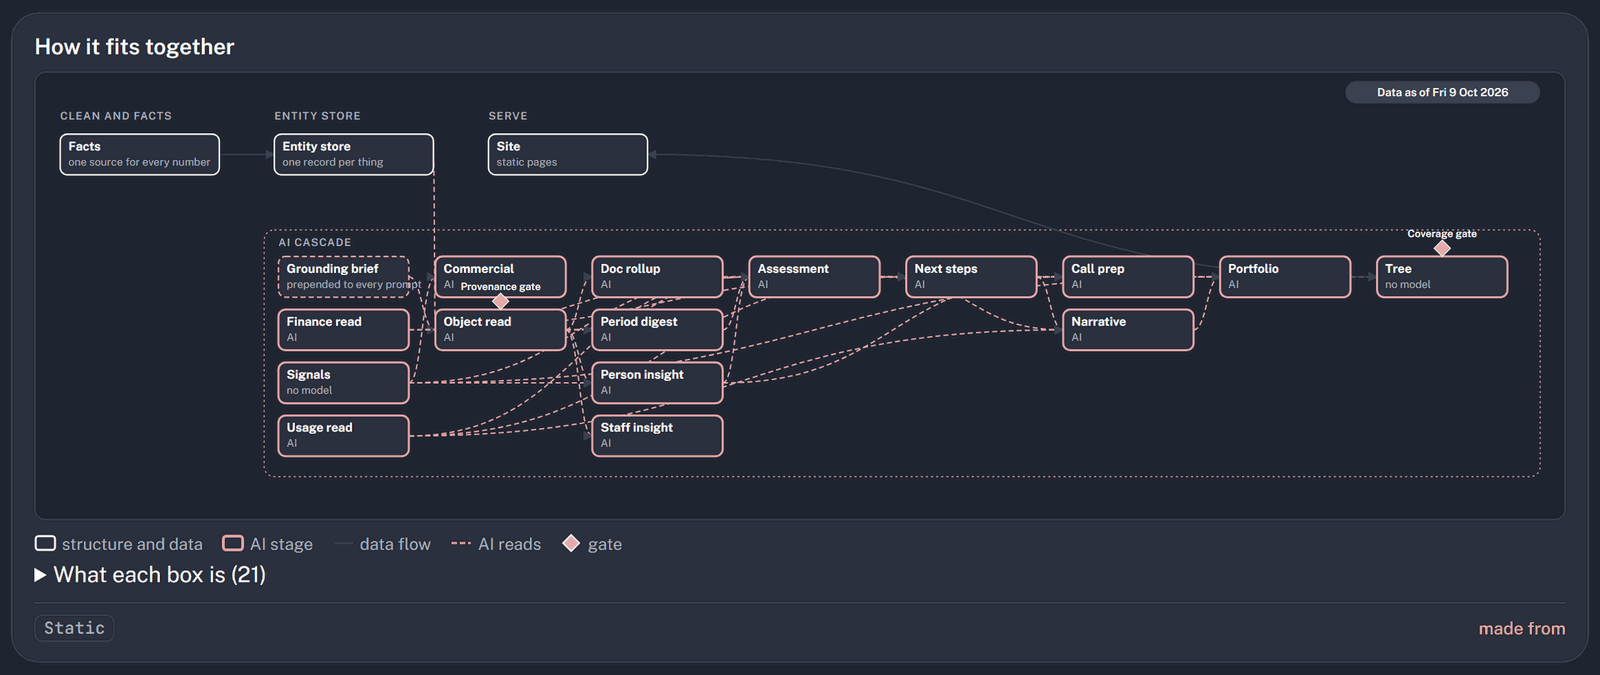Select the Narrative AI node
1600x675 pixels.
click(1128, 330)
